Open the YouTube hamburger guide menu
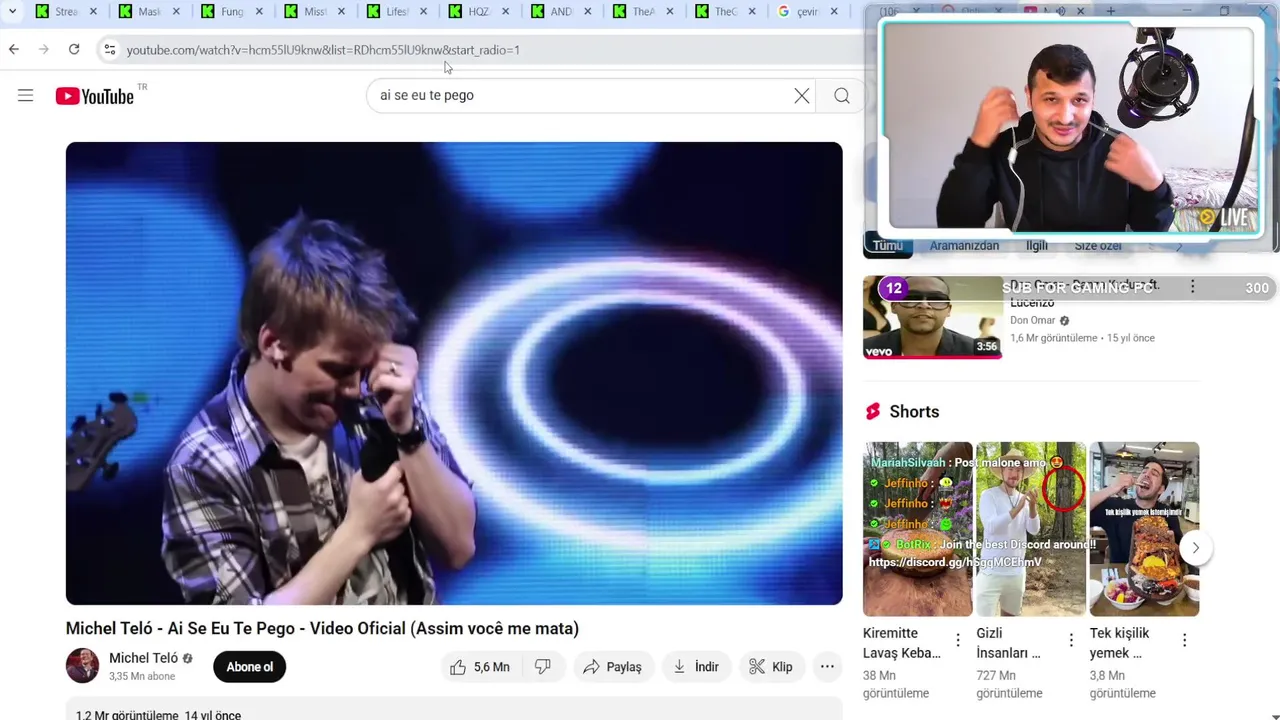This screenshot has width=1280, height=720. 26,95
